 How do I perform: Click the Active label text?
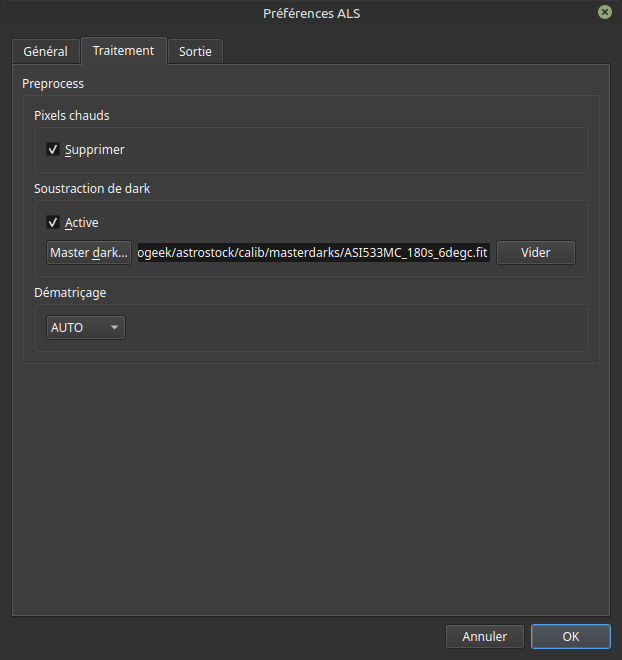click(x=82, y=223)
